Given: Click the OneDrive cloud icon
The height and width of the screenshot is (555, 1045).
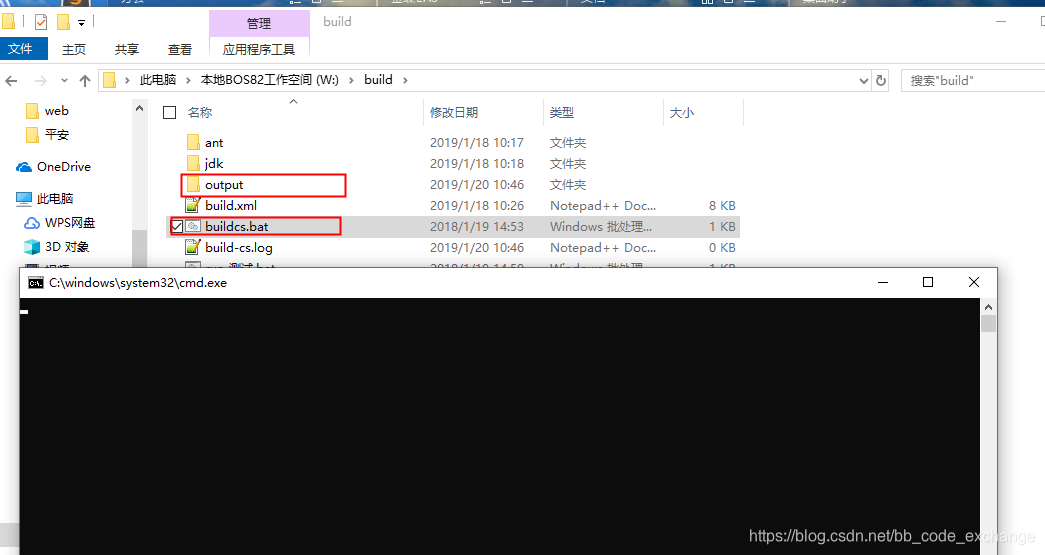Looking at the screenshot, I should (24, 167).
